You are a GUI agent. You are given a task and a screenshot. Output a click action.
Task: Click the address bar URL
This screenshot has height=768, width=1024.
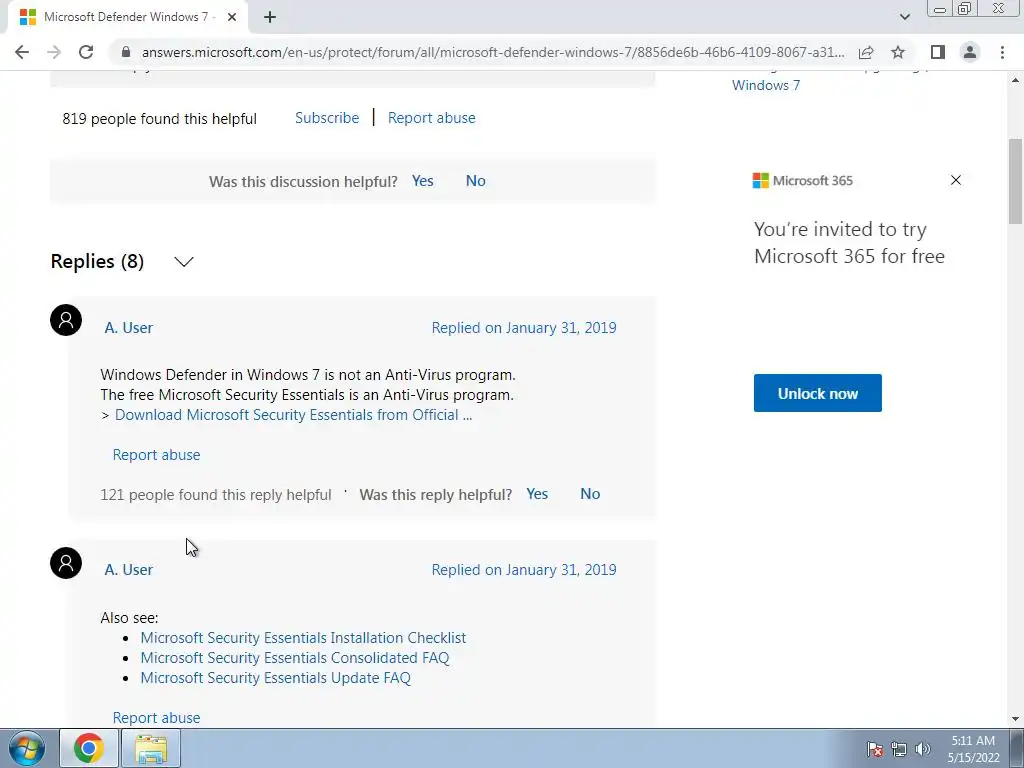493,52
